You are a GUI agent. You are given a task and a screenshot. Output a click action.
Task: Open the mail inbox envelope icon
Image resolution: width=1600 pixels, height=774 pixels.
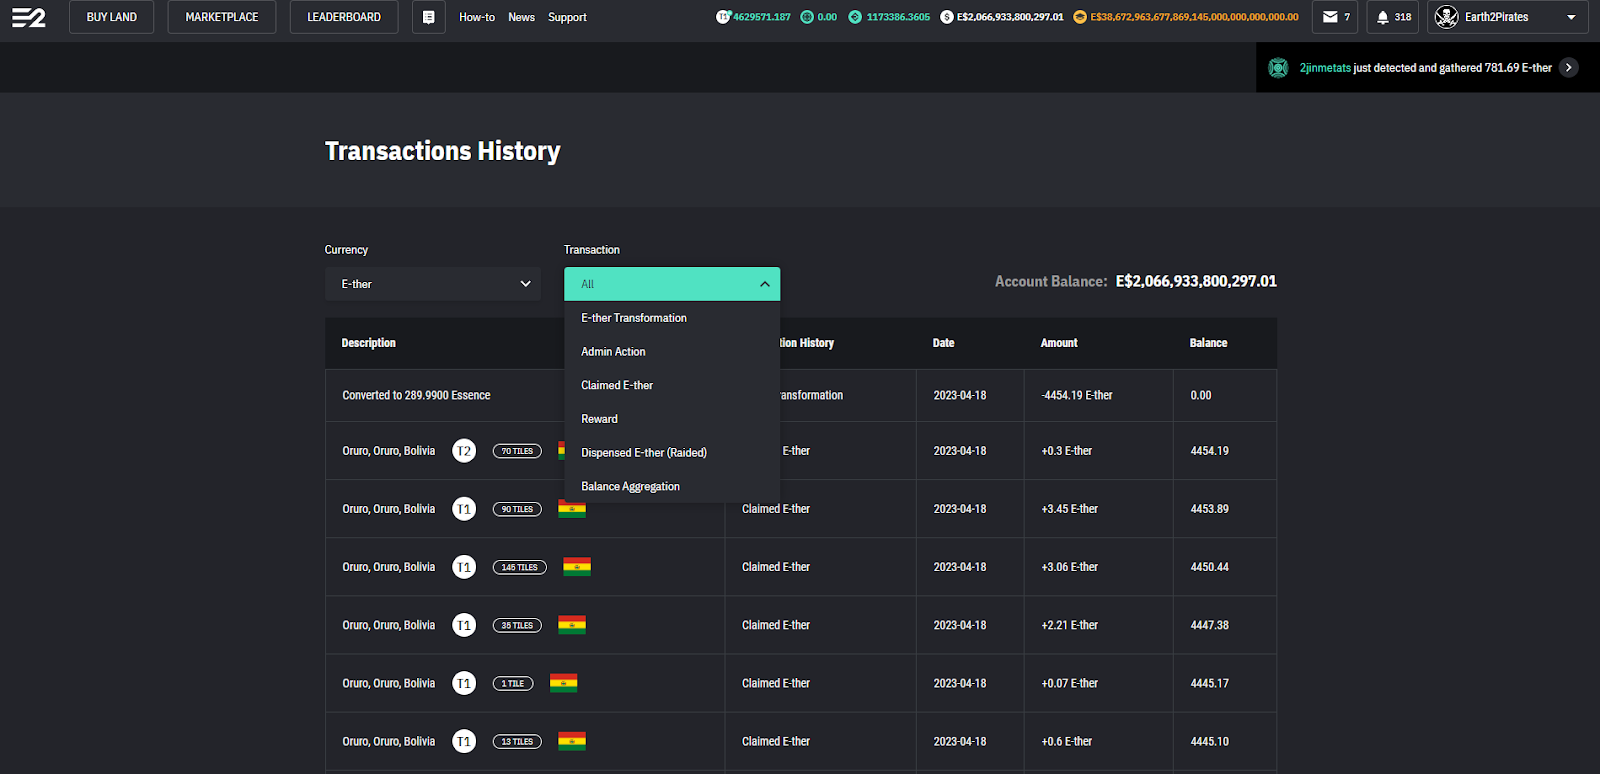(x=1330, y=17)
